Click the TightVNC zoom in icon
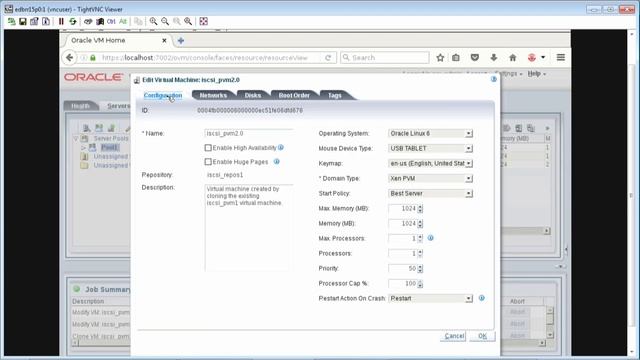The width and height of the screenshot is (640, 360). (x=153, y=21)
